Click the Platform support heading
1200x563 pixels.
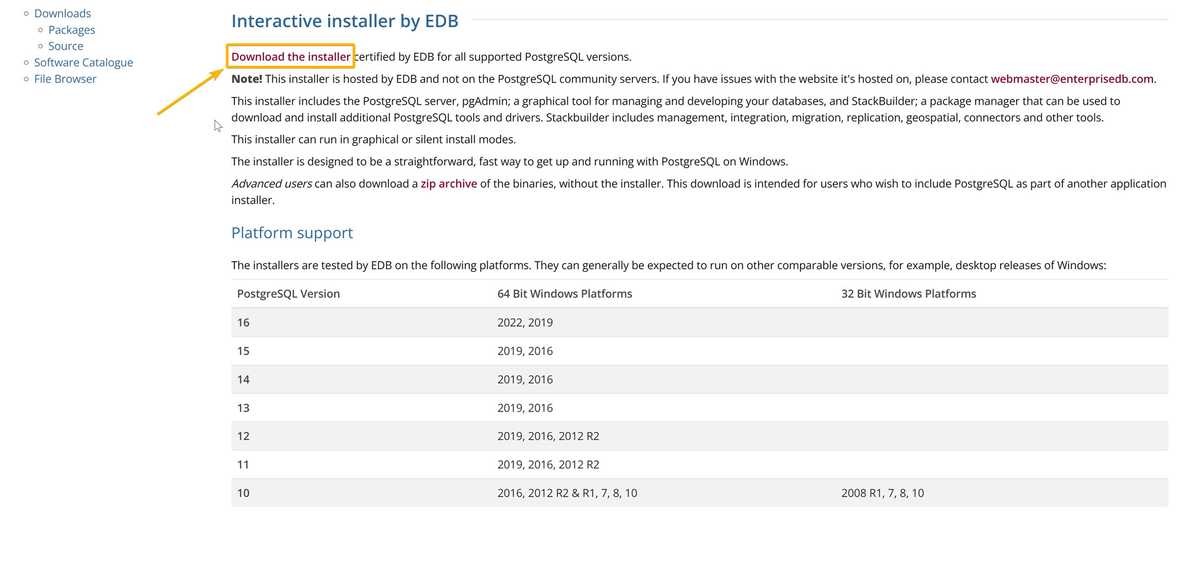point(292,233)
